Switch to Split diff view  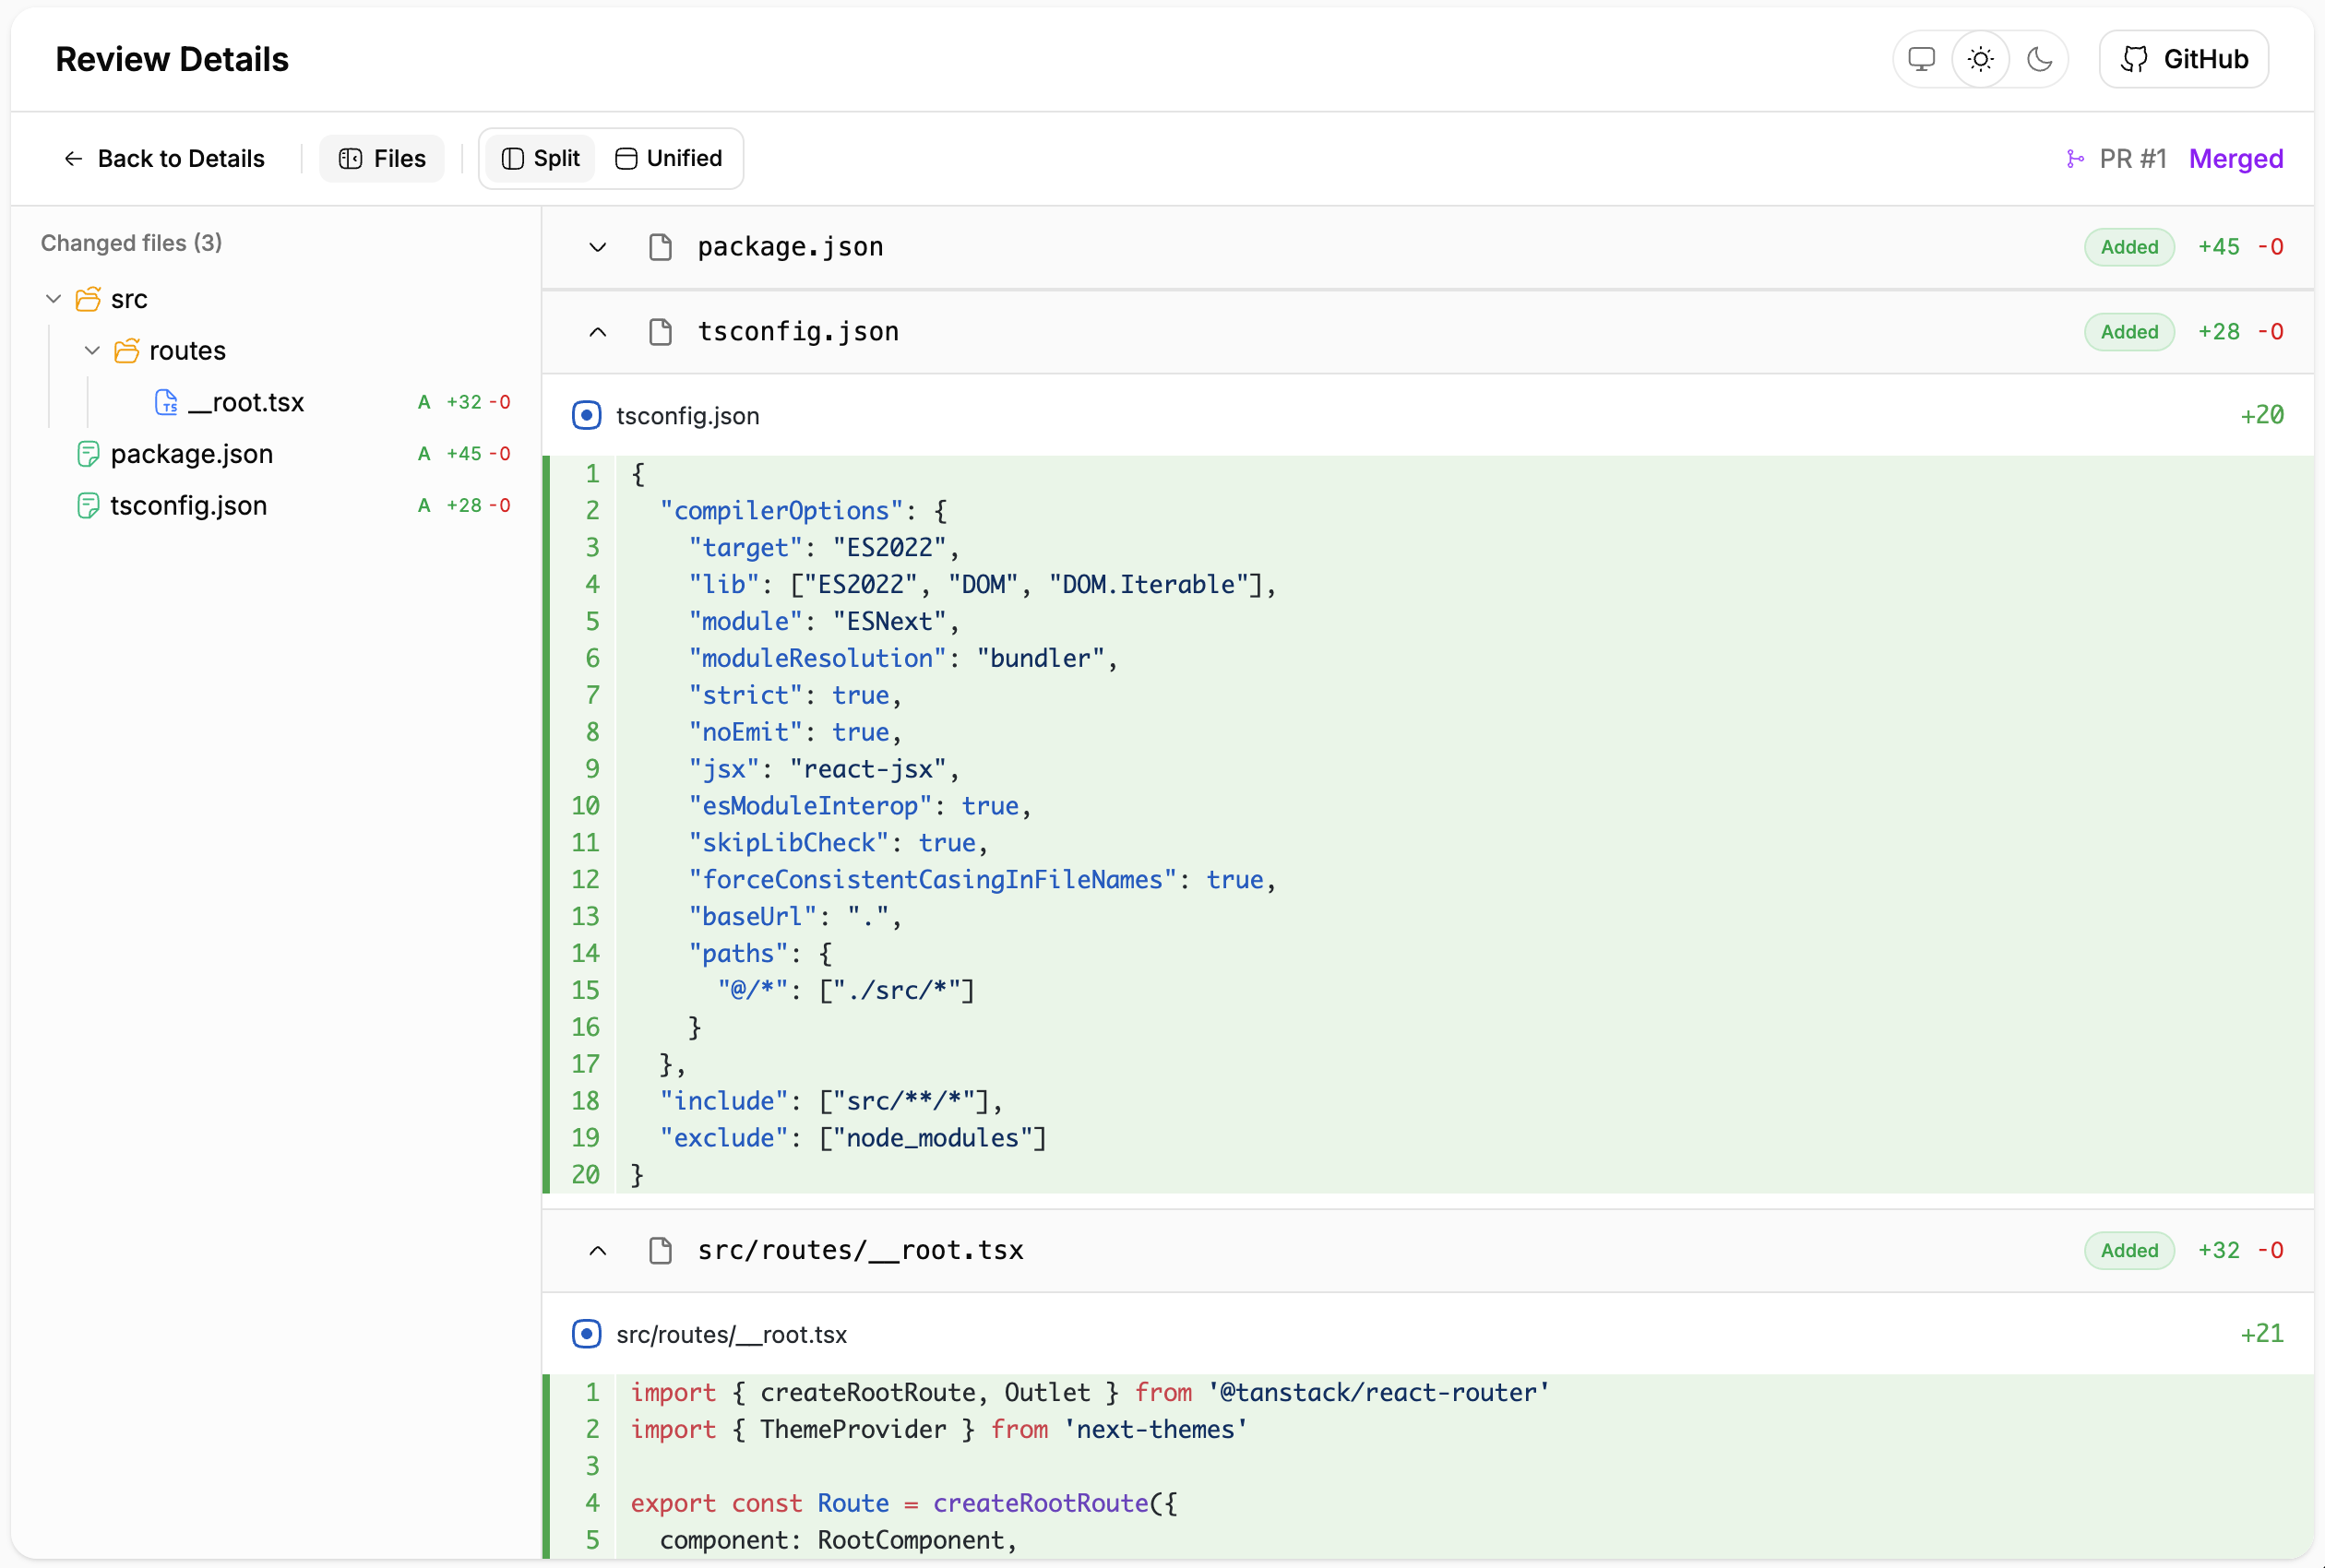coord(541,159)
